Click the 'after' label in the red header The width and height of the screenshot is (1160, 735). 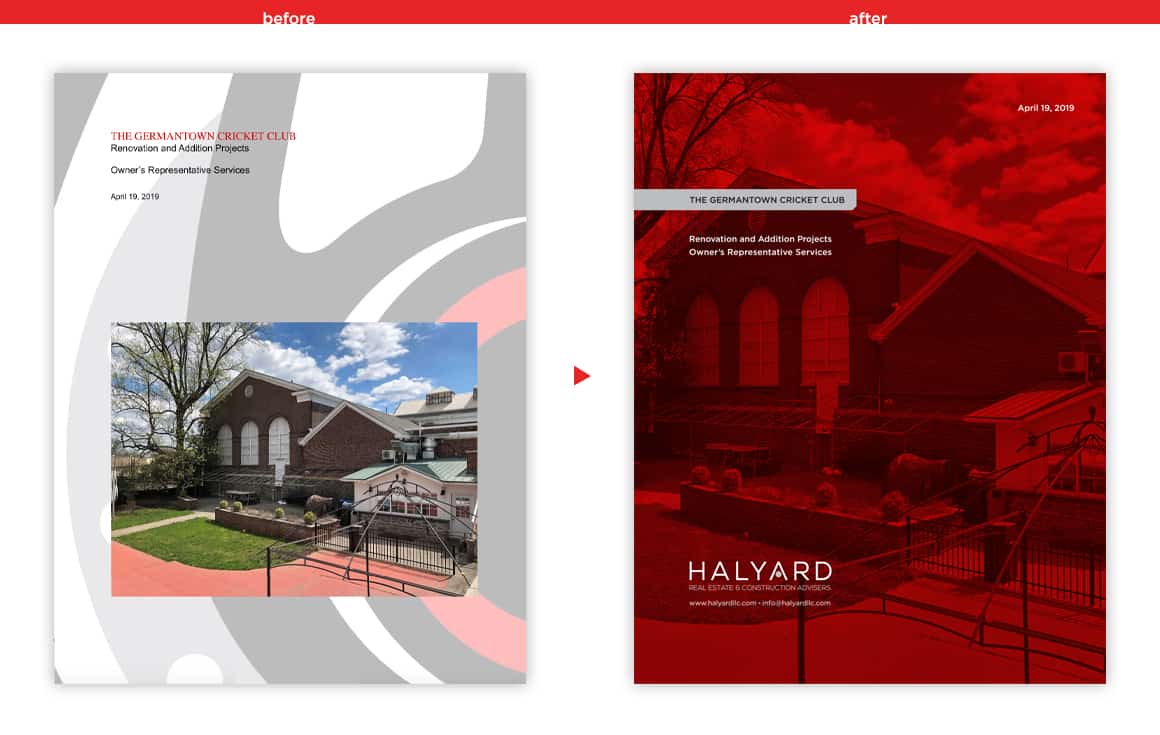click(868, 18)
